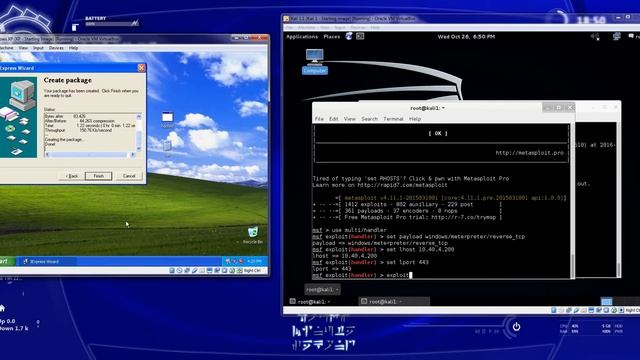Click the shared folders indicator in XP VM status bar
Screen dimensions: 640x360
[x=202, y=271]
